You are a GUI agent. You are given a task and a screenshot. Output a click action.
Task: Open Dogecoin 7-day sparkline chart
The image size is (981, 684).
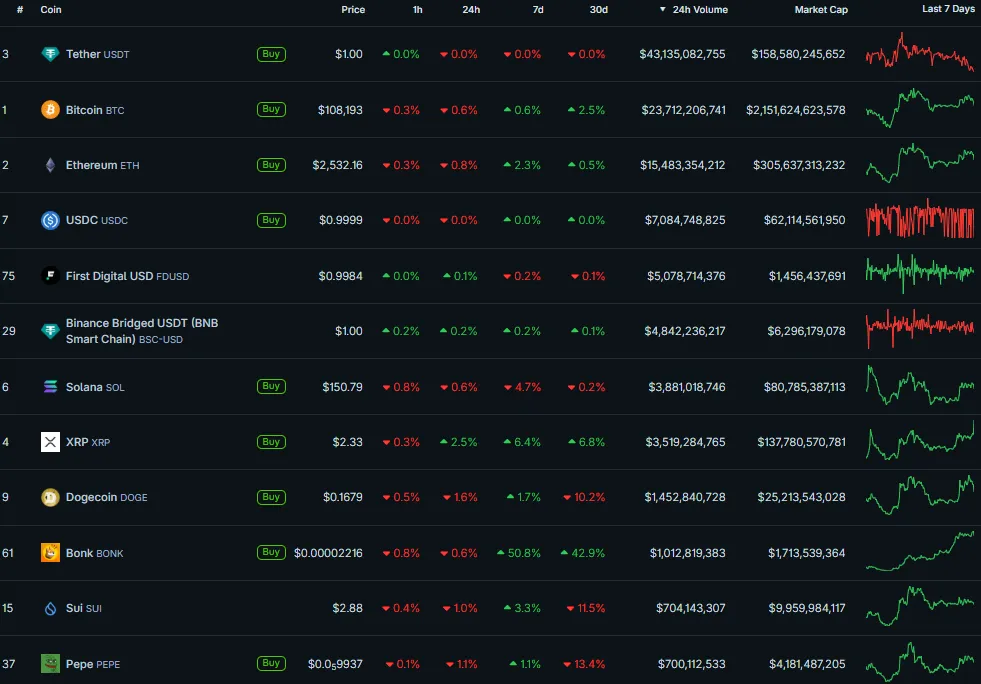pos(920,496)
